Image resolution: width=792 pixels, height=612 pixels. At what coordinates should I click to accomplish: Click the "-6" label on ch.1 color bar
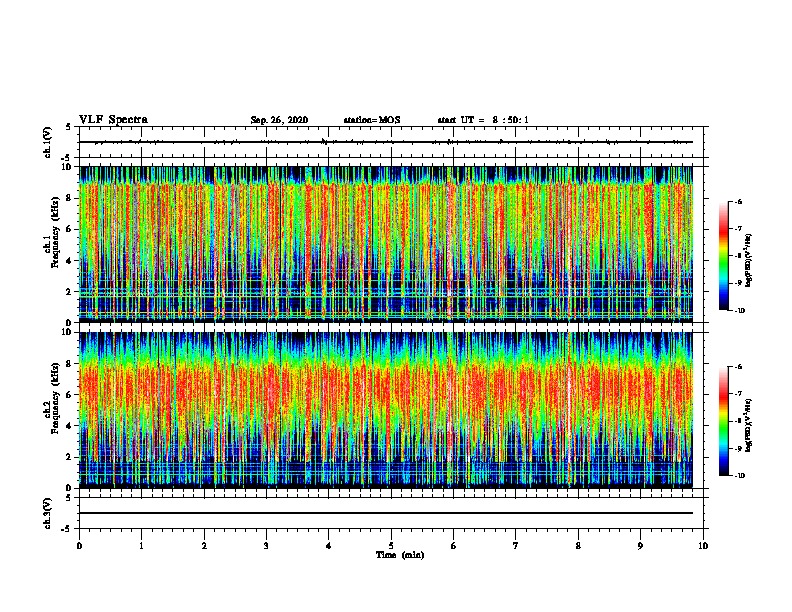[x=738, y=202]
